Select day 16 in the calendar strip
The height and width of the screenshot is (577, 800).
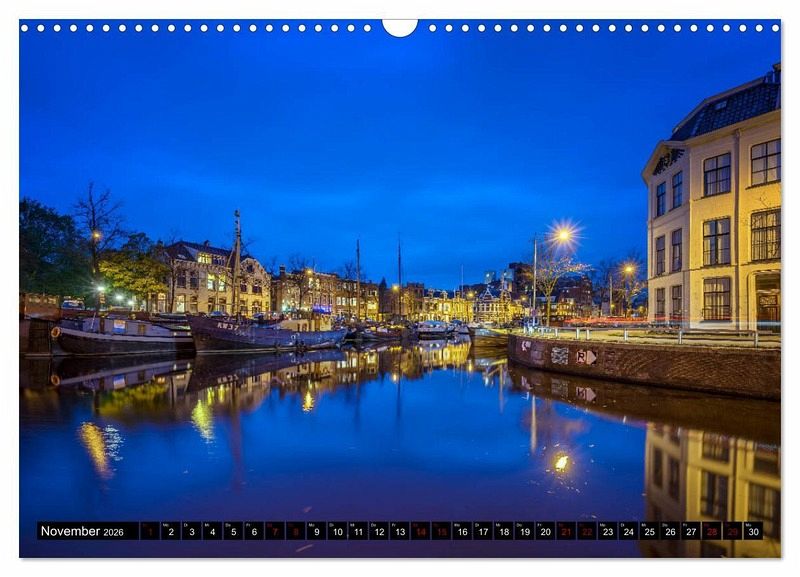(462, 531)
